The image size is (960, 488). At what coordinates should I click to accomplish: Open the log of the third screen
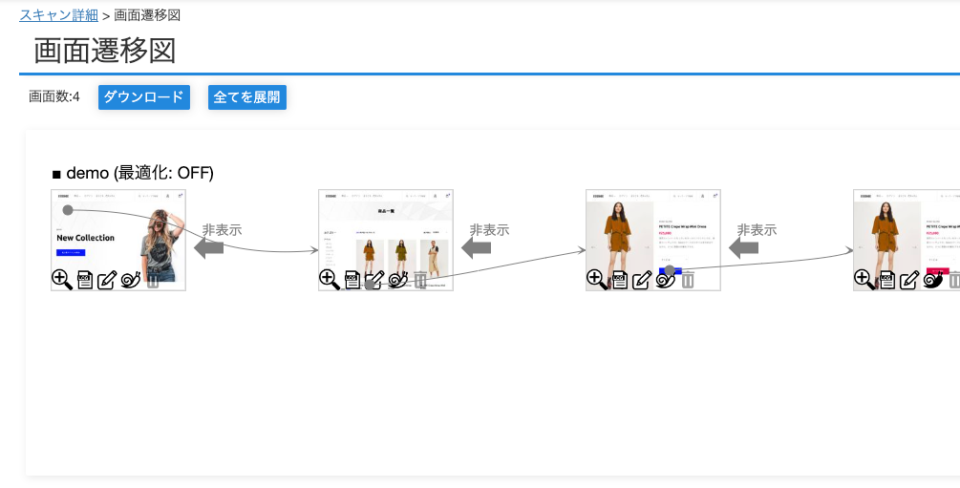tap(620, 280)
